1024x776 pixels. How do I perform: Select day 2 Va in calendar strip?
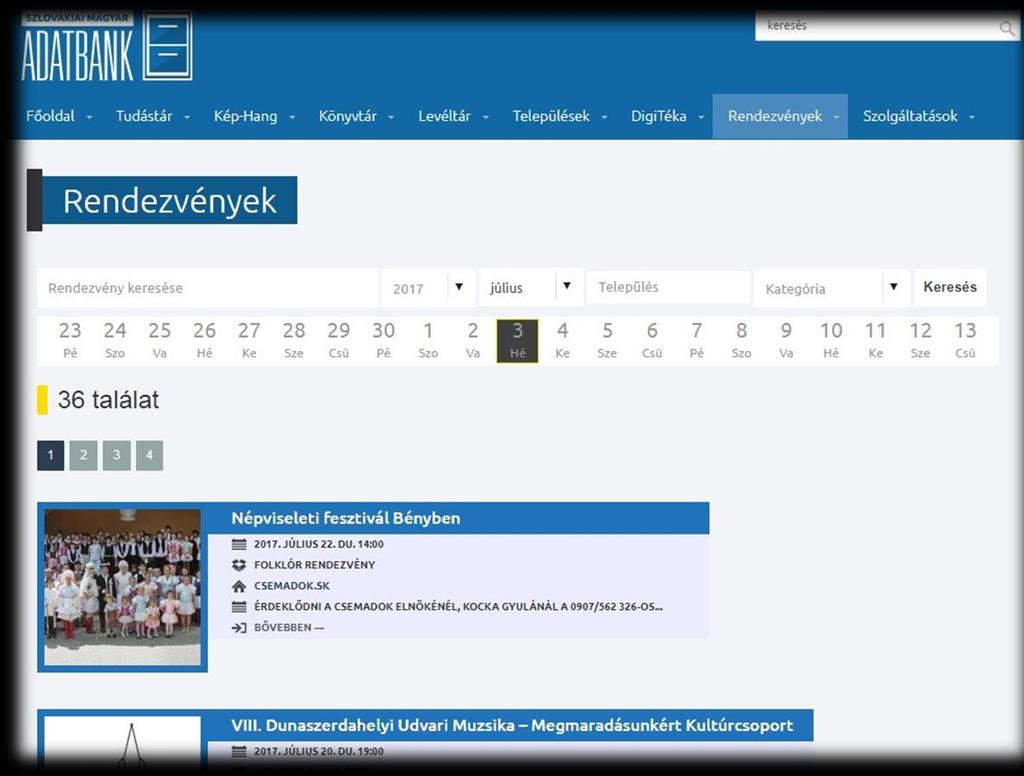pos(473,340)
